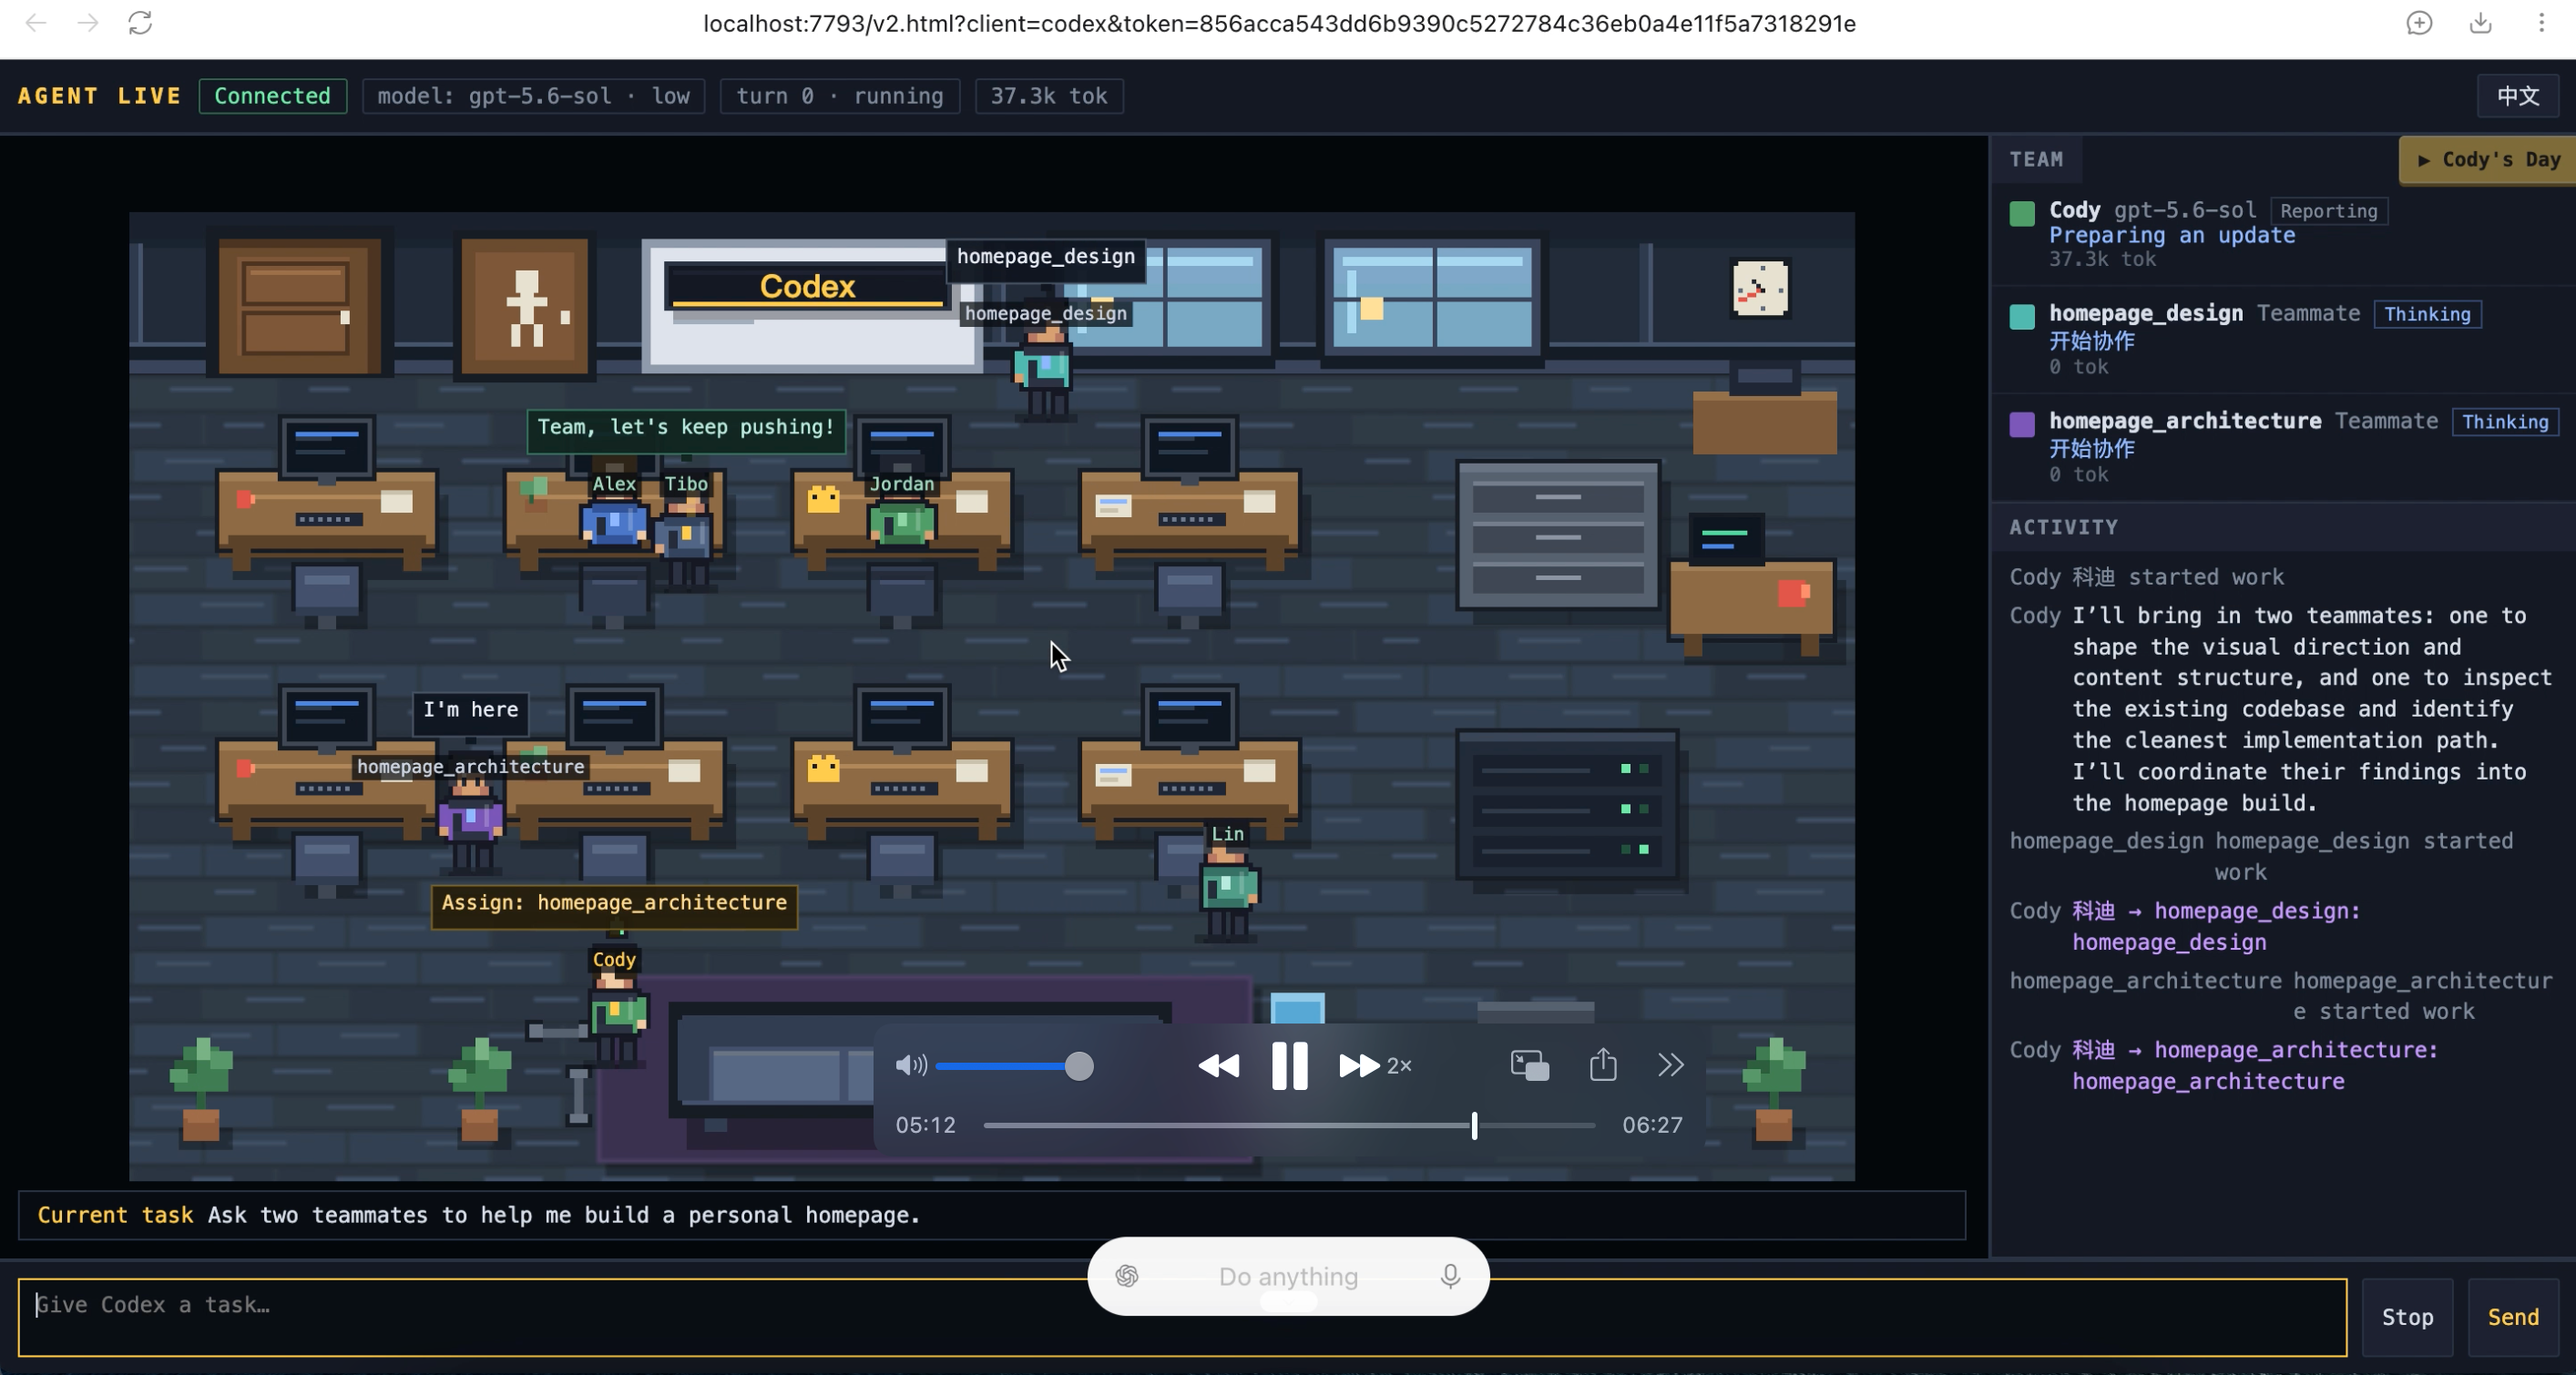
Task: Focus the Do anything input
Action: coord(1288,1277)
